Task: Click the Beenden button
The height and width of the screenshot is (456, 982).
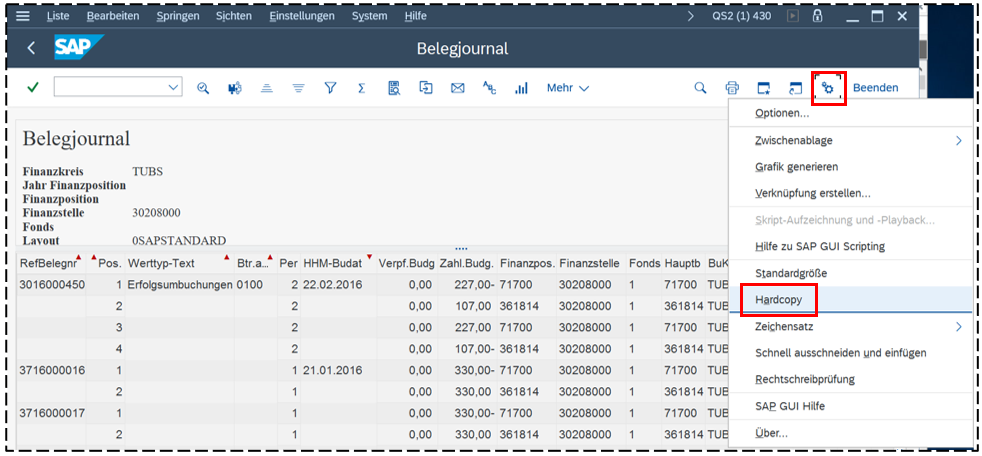Action: (x=875, y=88)
